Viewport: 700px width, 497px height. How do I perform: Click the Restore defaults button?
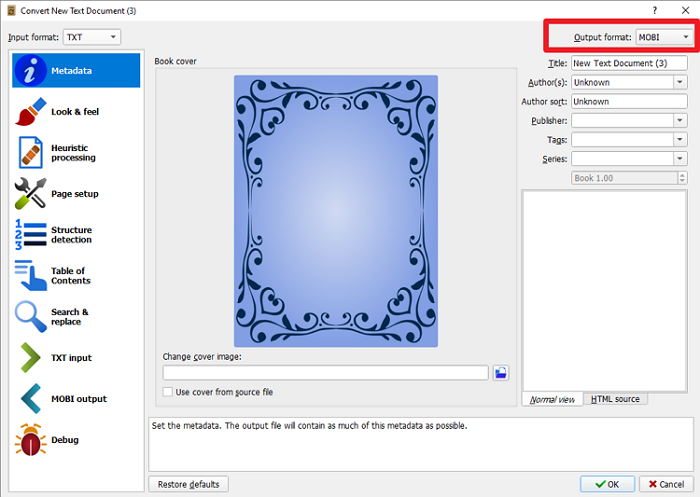[x=188, y=484]
